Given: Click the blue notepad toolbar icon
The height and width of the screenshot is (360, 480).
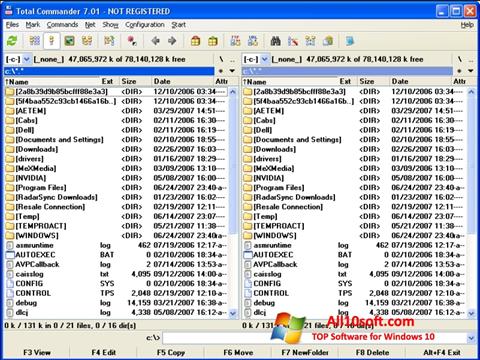Looking at the screenshot, I should (350, 41).
